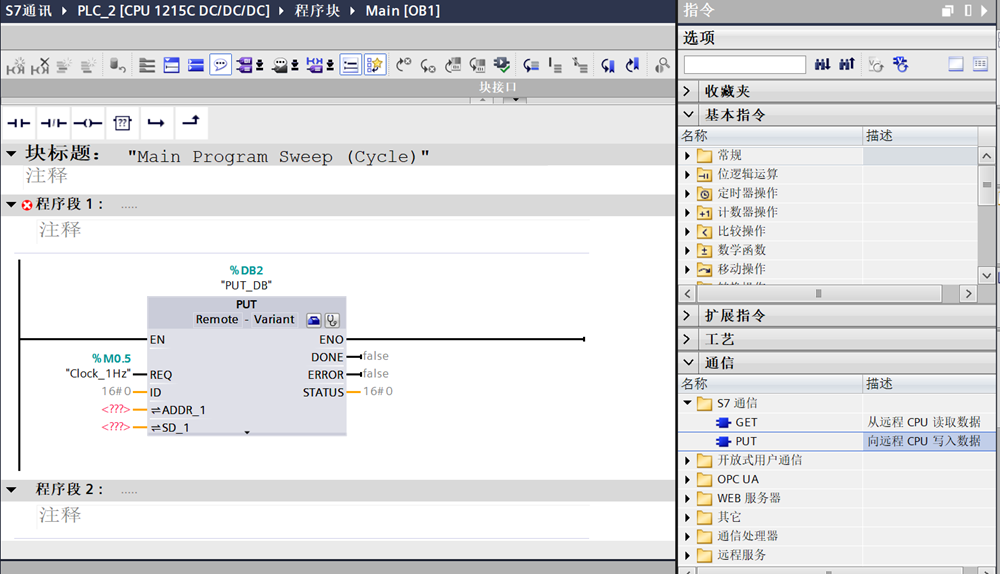Viewport: 1000px width, 574px height.
Task: Toggle the comment bubble display button
Action: tap(220, 65)
